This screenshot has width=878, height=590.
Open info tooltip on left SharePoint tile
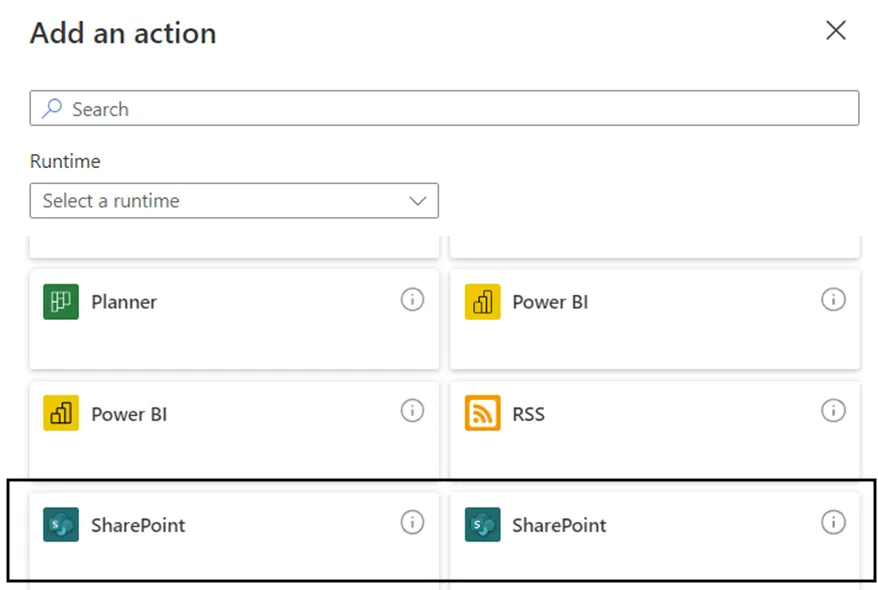coord(412,521)
